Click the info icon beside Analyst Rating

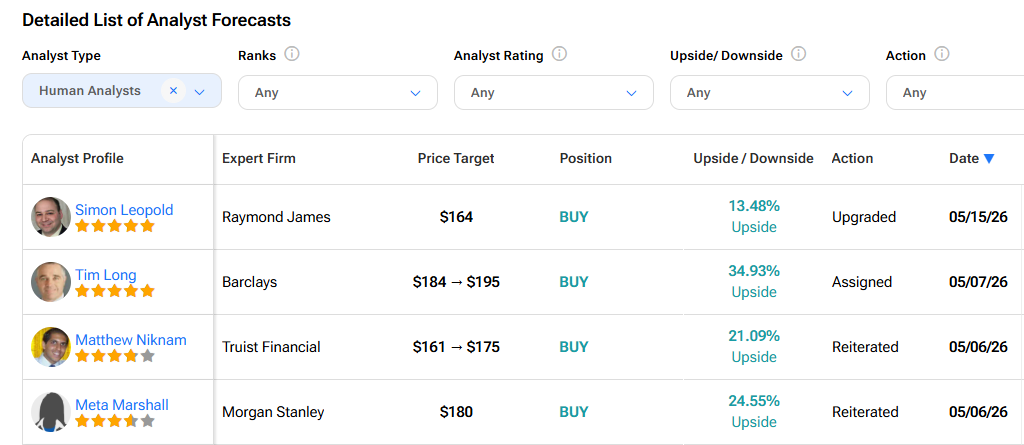[559, 54]
